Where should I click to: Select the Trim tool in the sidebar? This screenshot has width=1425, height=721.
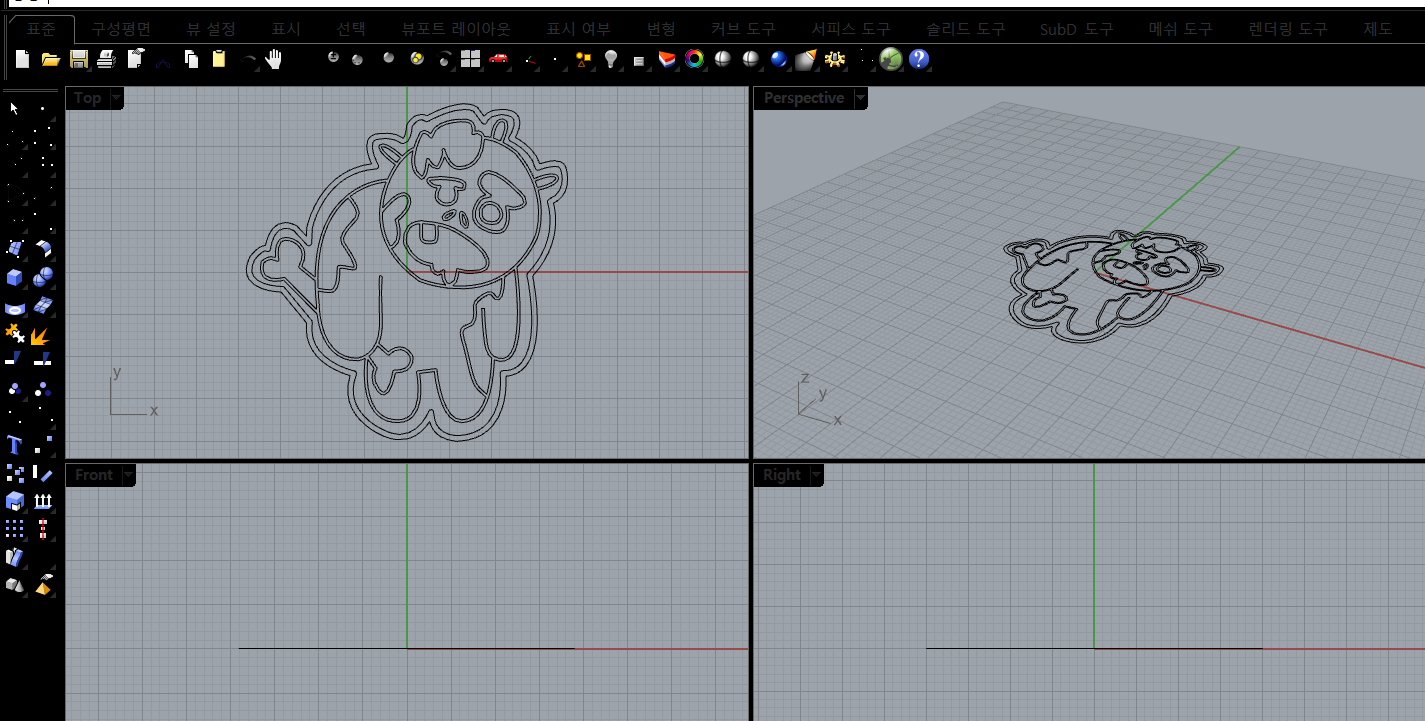(x=14, y=358)
